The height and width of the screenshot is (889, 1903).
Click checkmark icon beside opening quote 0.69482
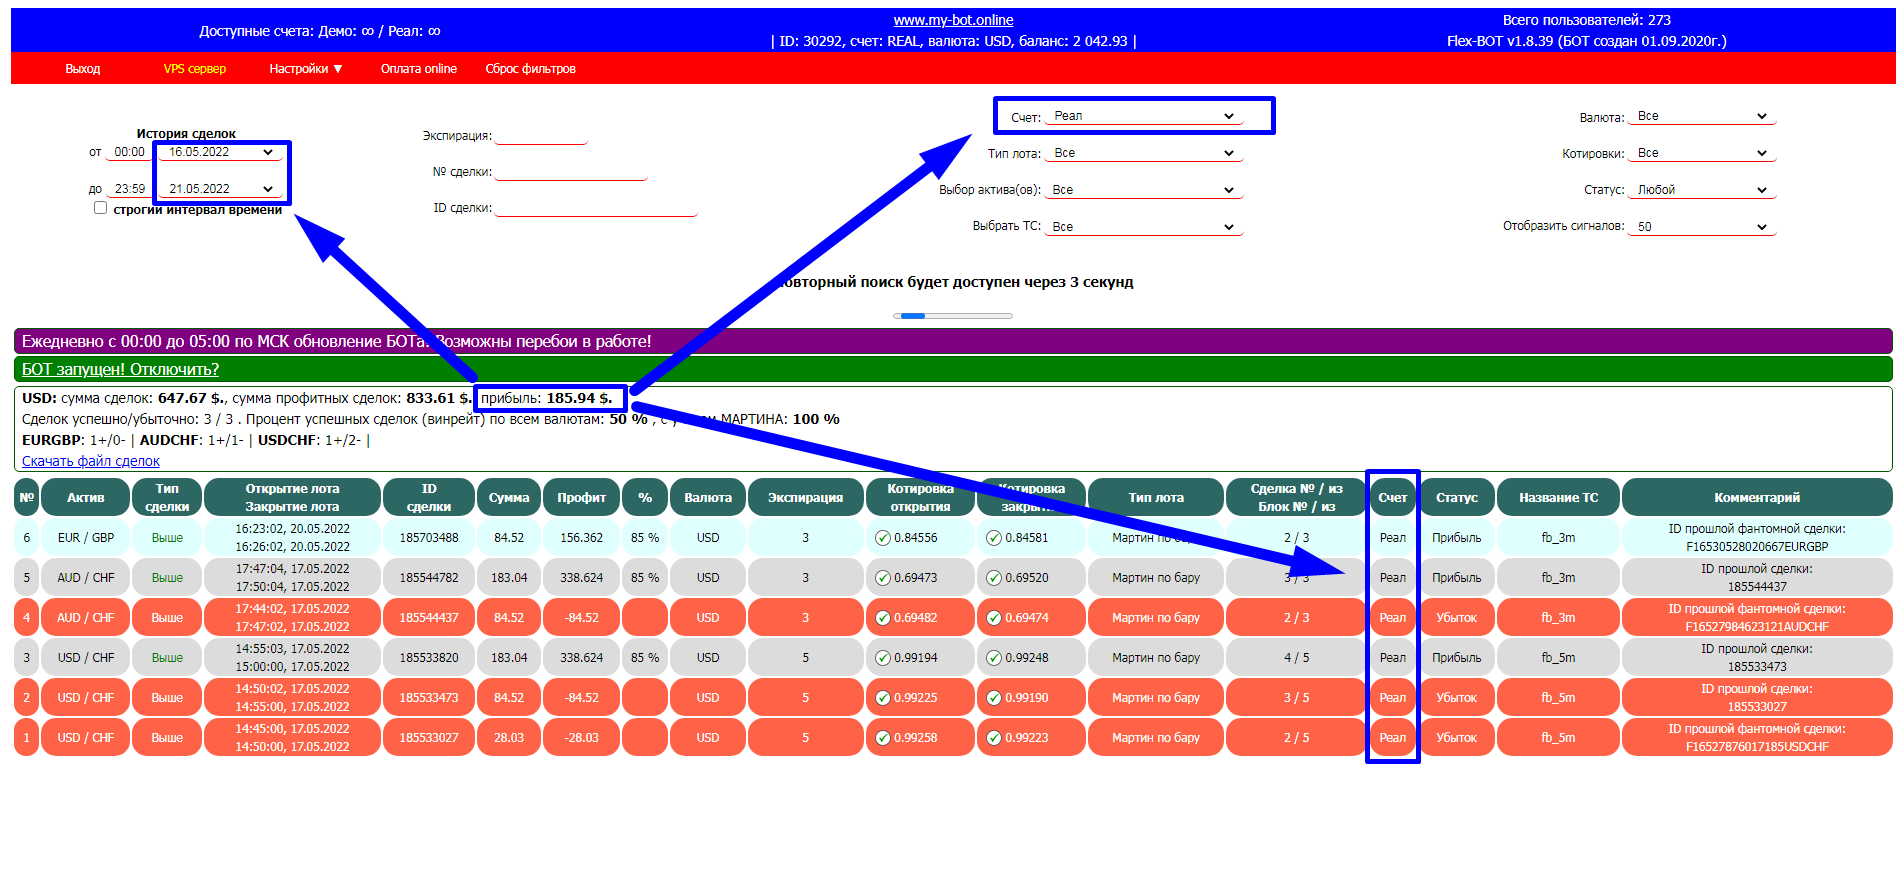[x=883, y=618]
